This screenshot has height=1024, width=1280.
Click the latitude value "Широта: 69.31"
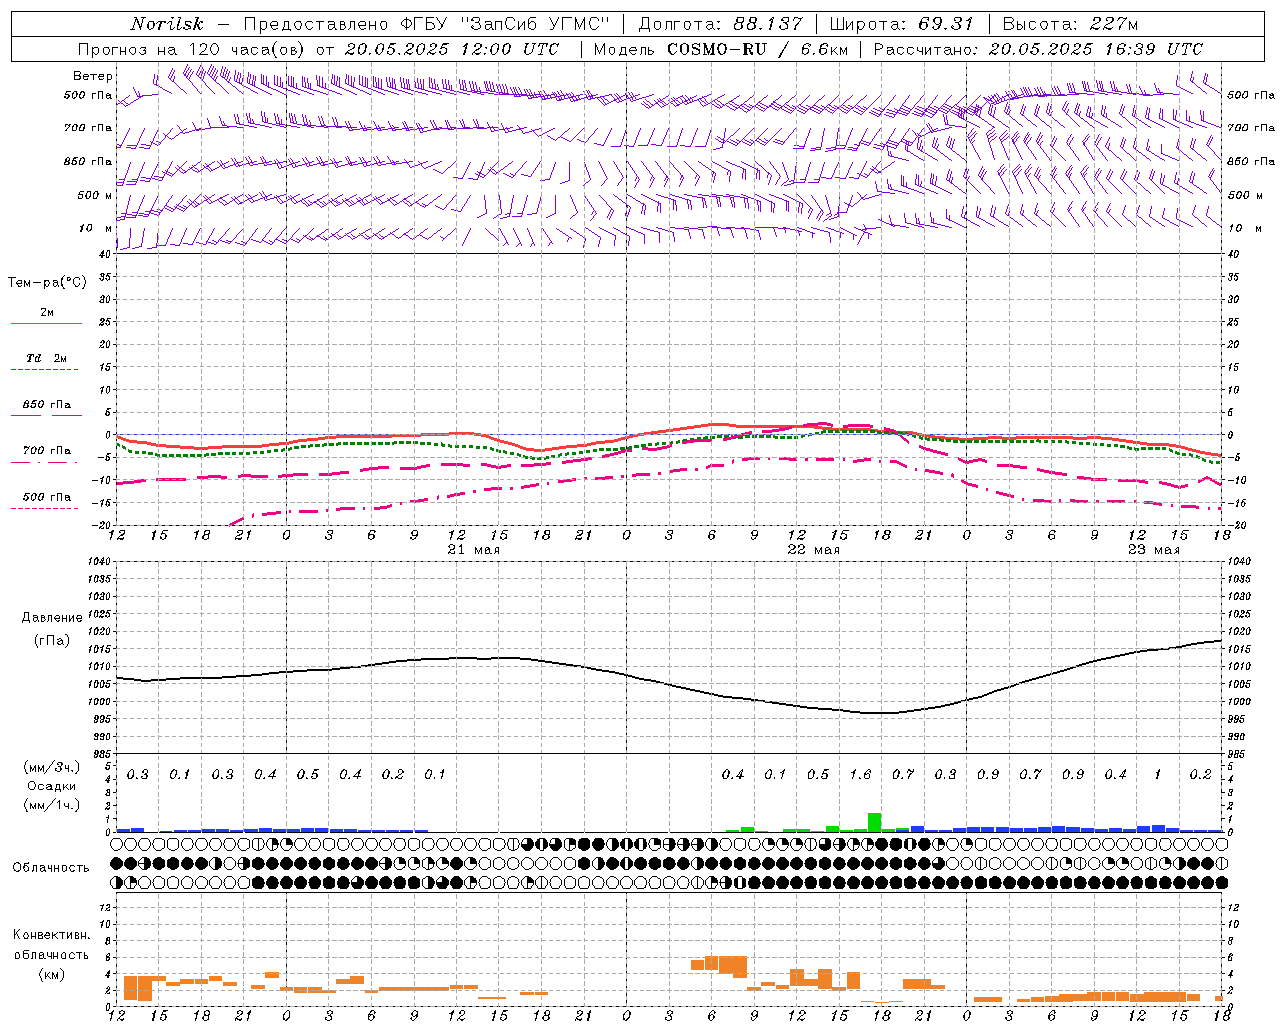[902, 24]
